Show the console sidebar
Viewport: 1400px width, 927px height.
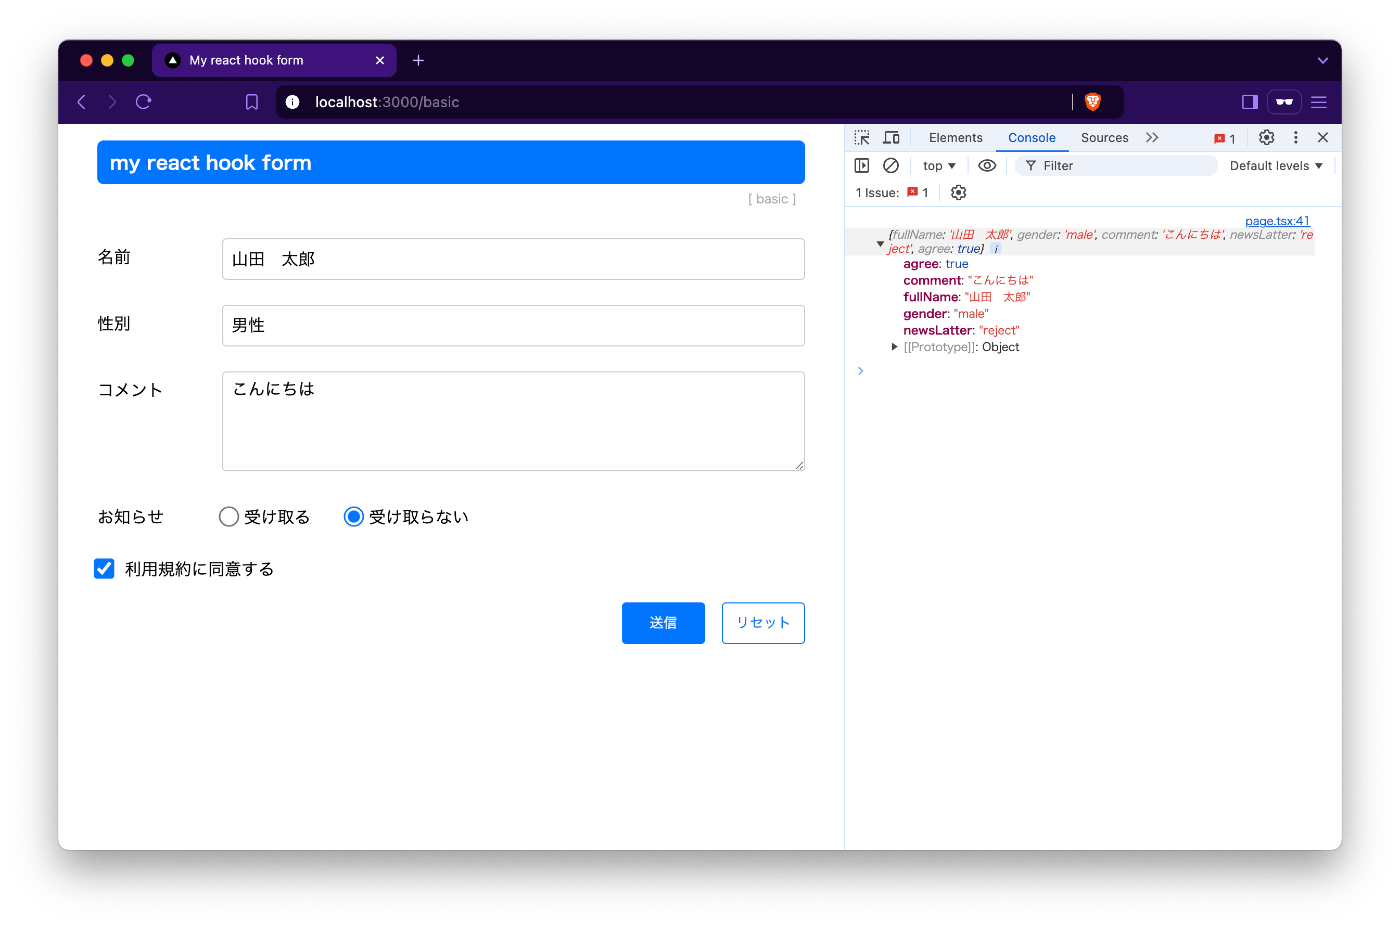862,166
